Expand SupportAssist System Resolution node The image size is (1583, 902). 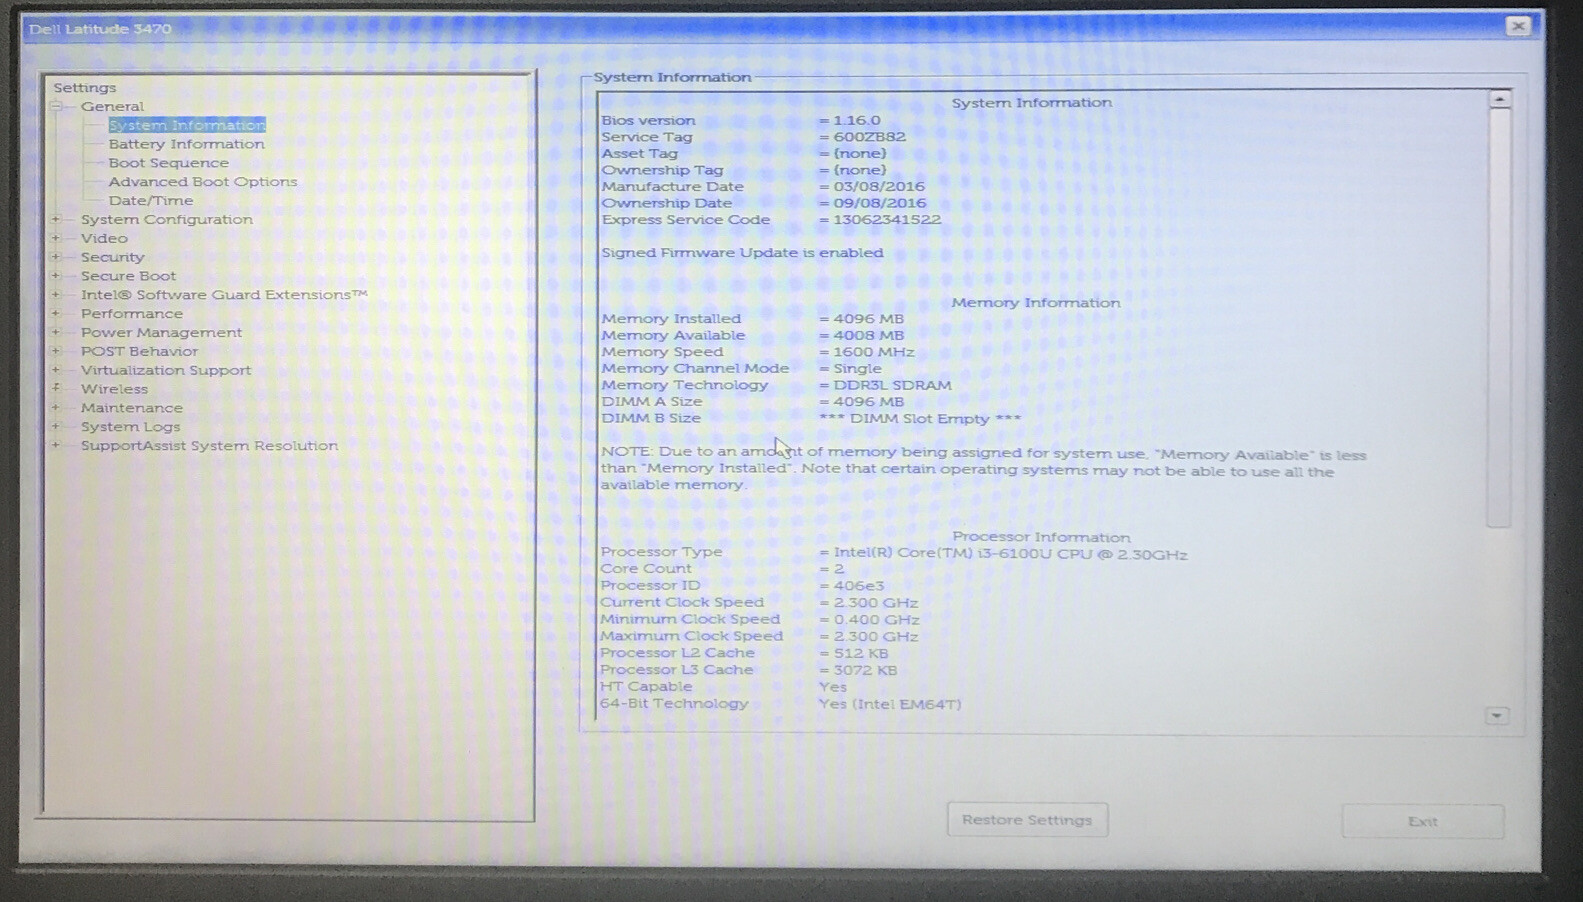57,446
